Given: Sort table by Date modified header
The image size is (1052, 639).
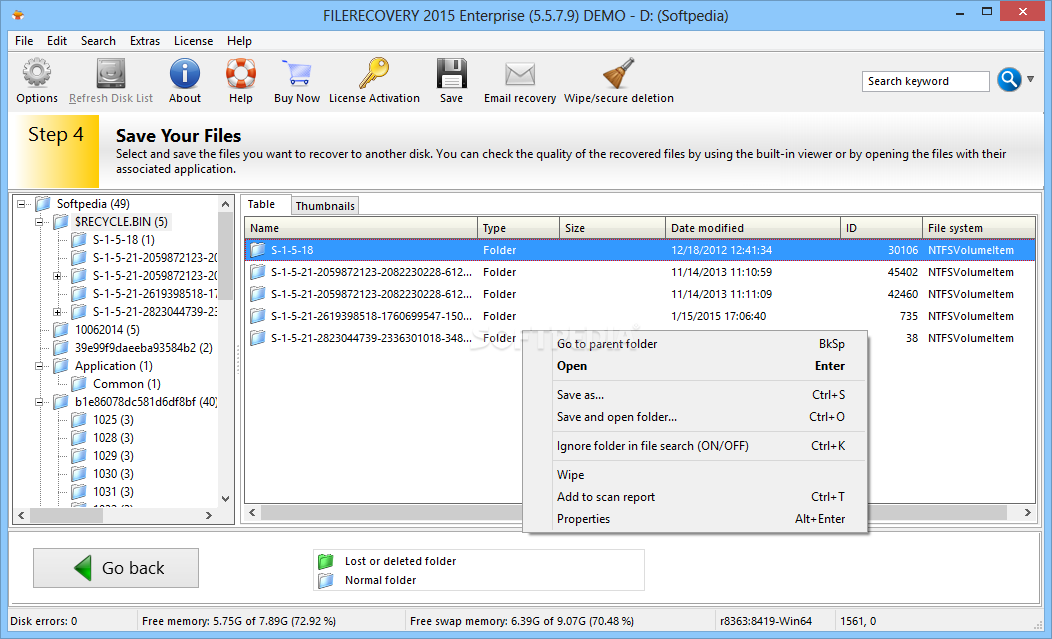Looking at the screenshot, I should 753,228.
